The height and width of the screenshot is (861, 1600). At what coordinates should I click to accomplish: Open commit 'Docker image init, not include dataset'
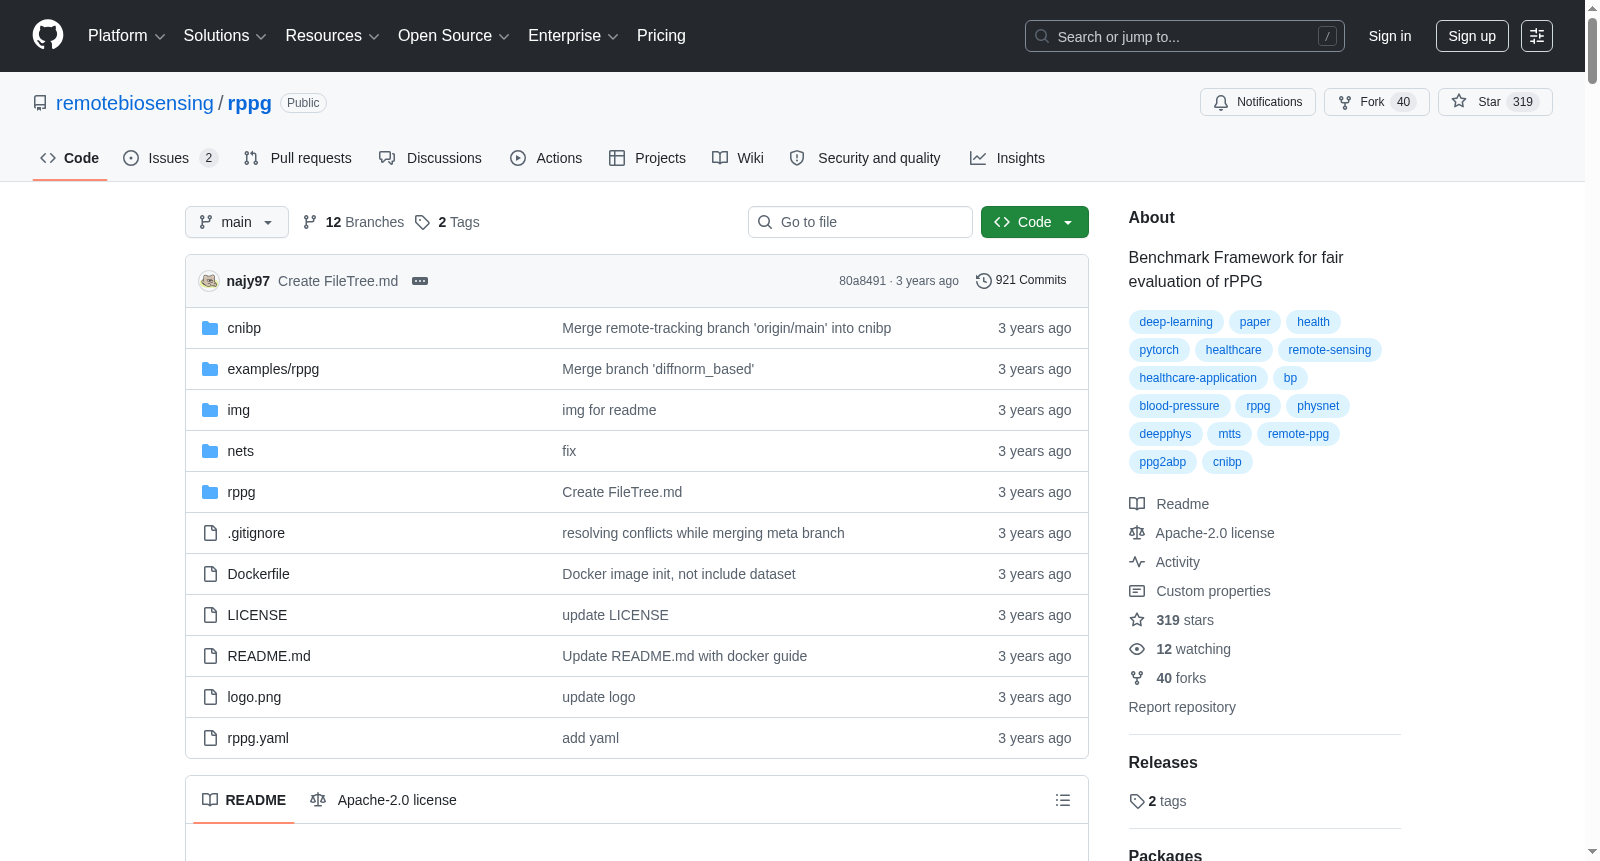[679, 574]
